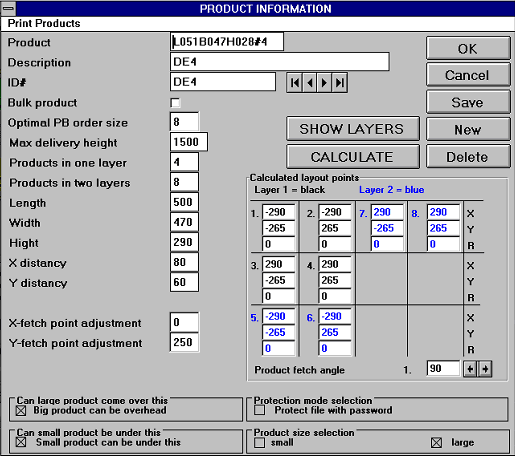Click layout point 2 Y field
This screenshot has height=456, width=515.
(335, 228)
